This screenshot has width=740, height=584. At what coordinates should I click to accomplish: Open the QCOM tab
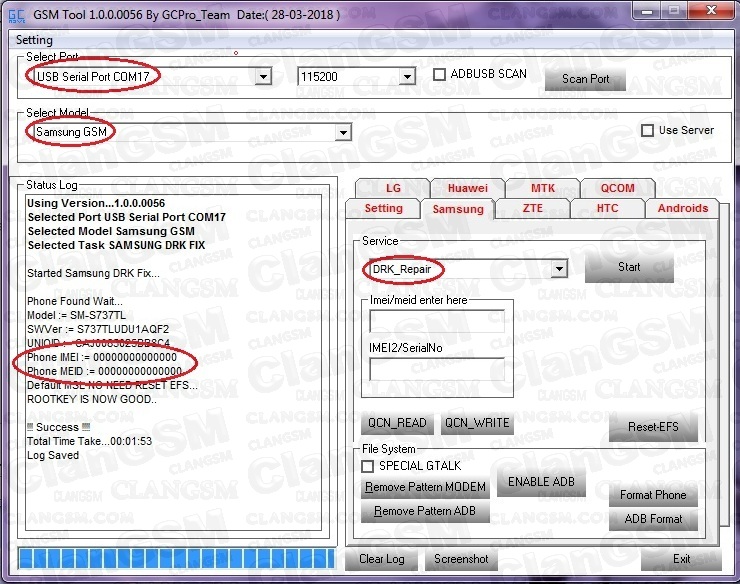click(617, 188)
